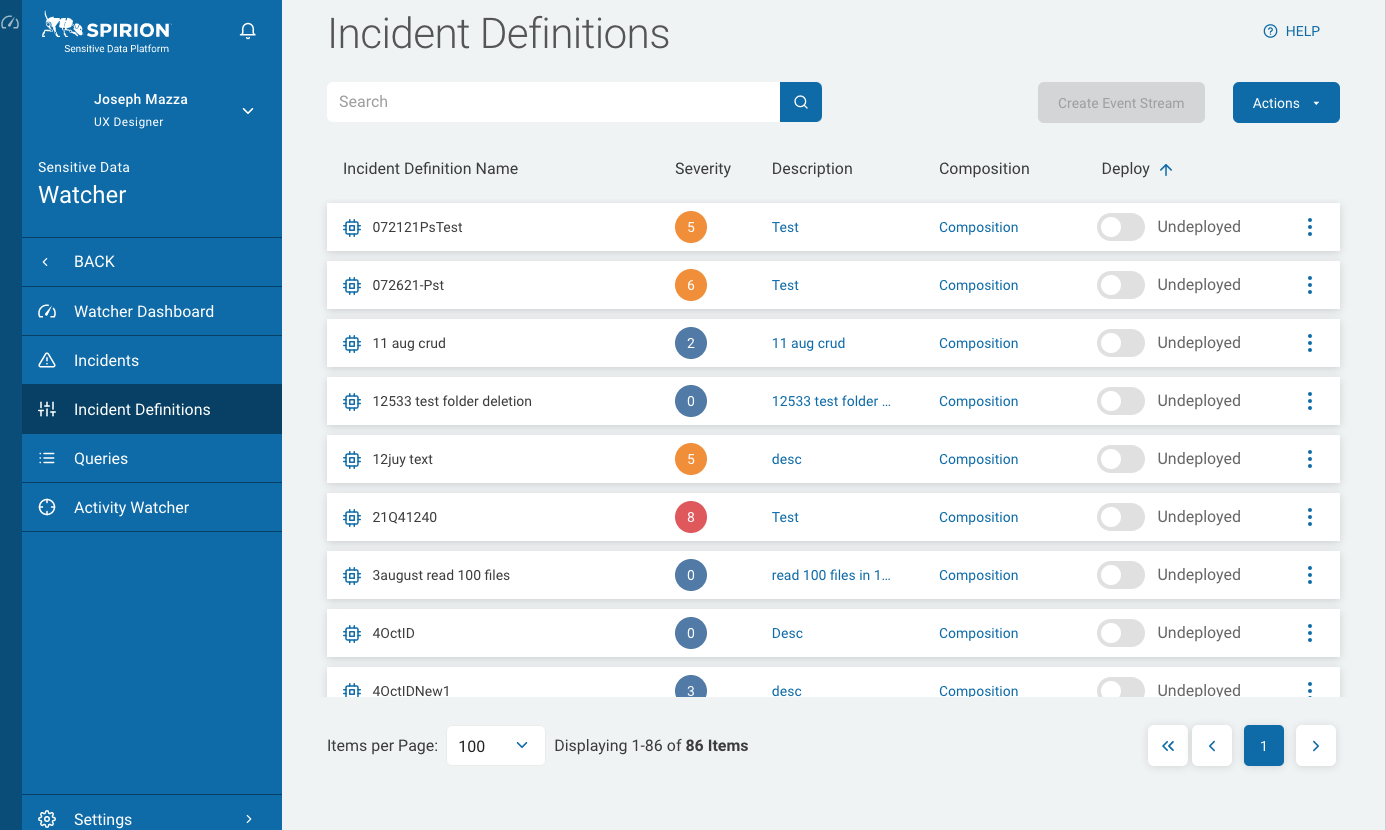This screenshot has width=1386, height=830.
Task: Click the search magnifier button
Action: 800,102
